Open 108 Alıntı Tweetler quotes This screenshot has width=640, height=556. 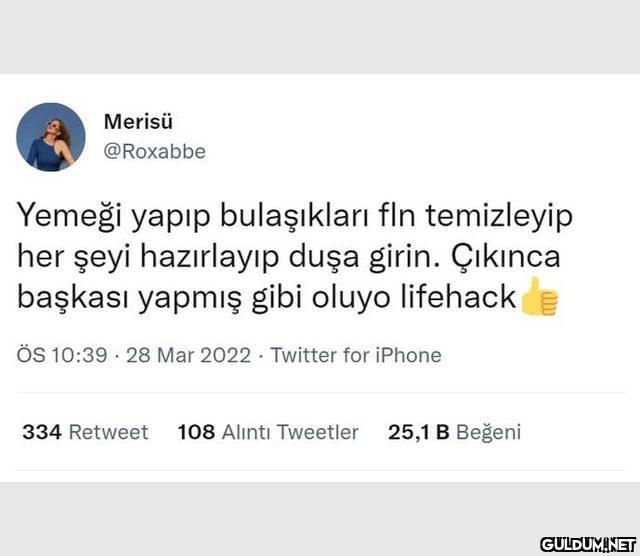click(x=268, y=432)
